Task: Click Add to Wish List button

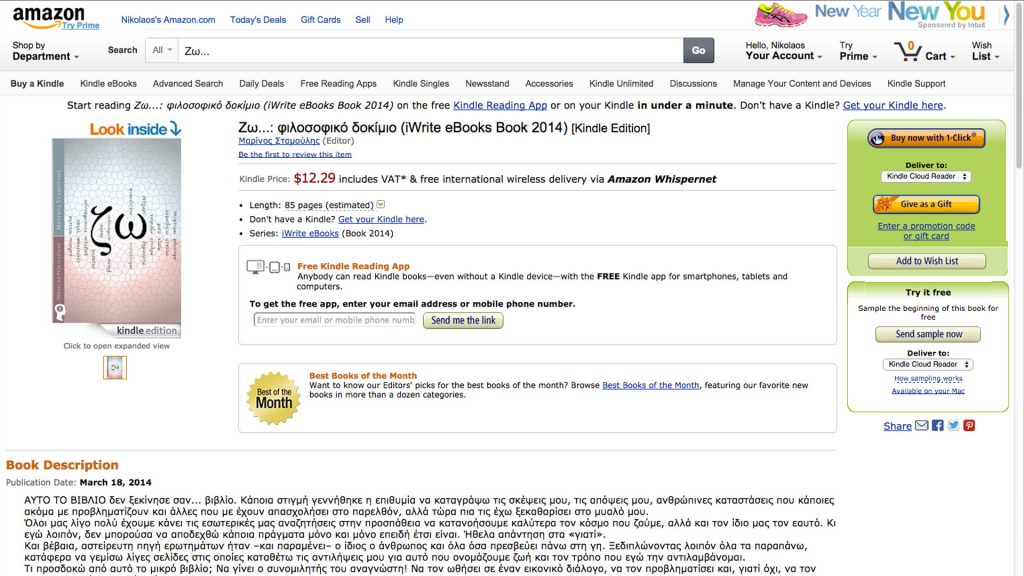Action: [927, 261]
